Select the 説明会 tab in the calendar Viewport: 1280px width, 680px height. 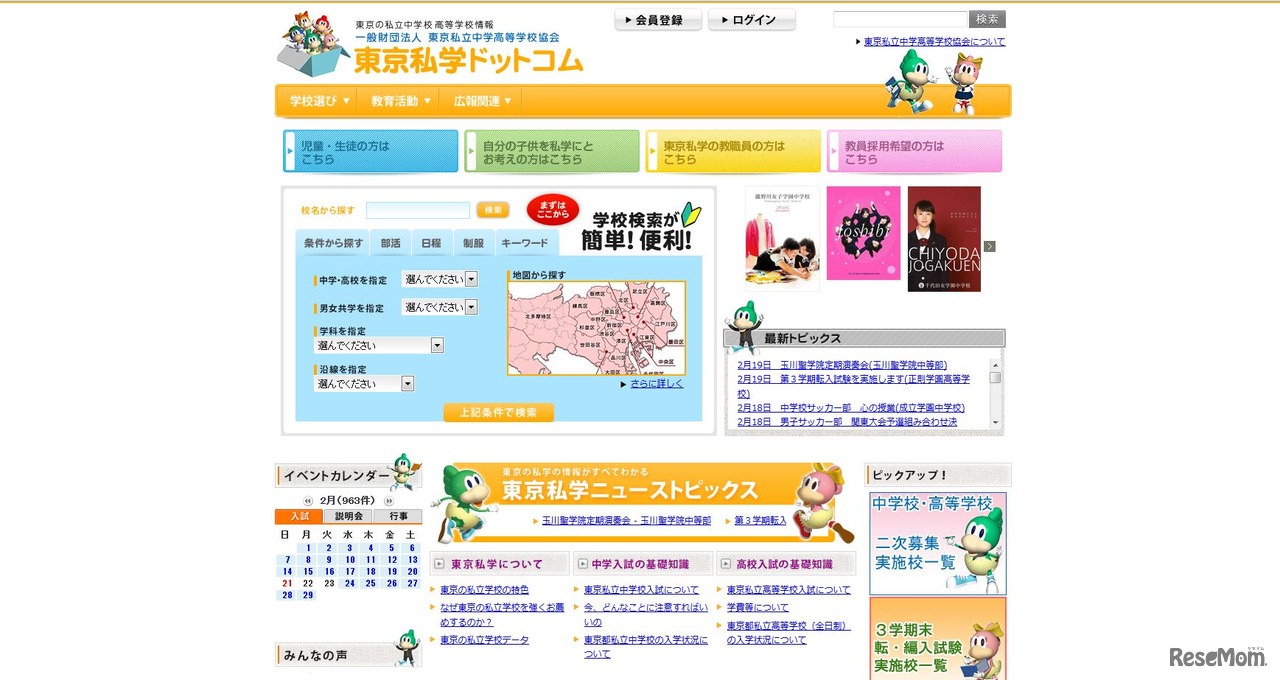347,514
